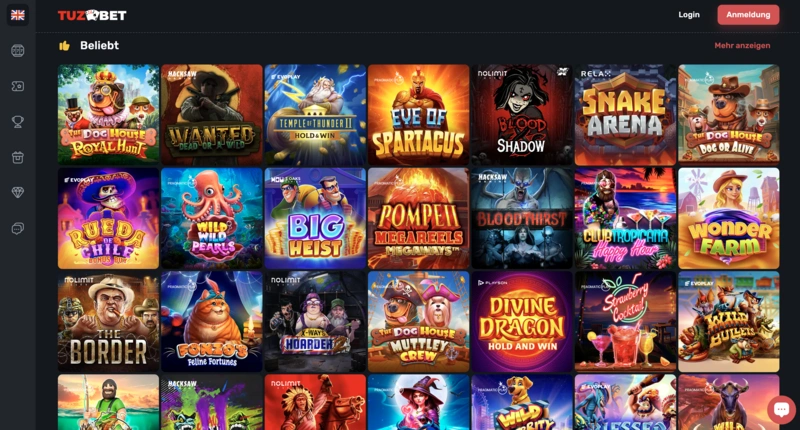Open the Wanted Dead or a Wild game

click(212, 115)
